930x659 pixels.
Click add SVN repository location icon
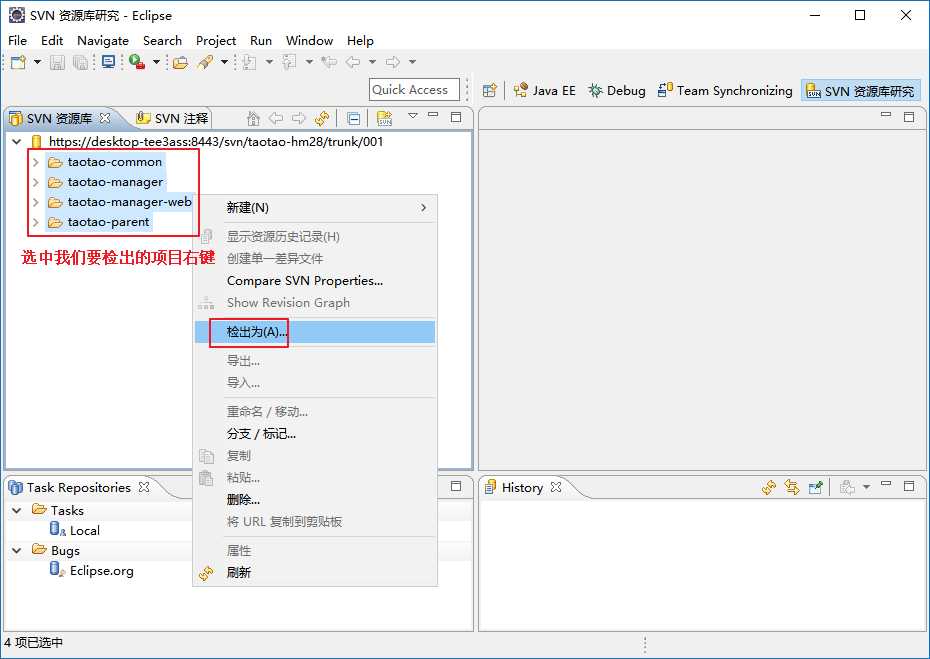(x=384, y=118)
